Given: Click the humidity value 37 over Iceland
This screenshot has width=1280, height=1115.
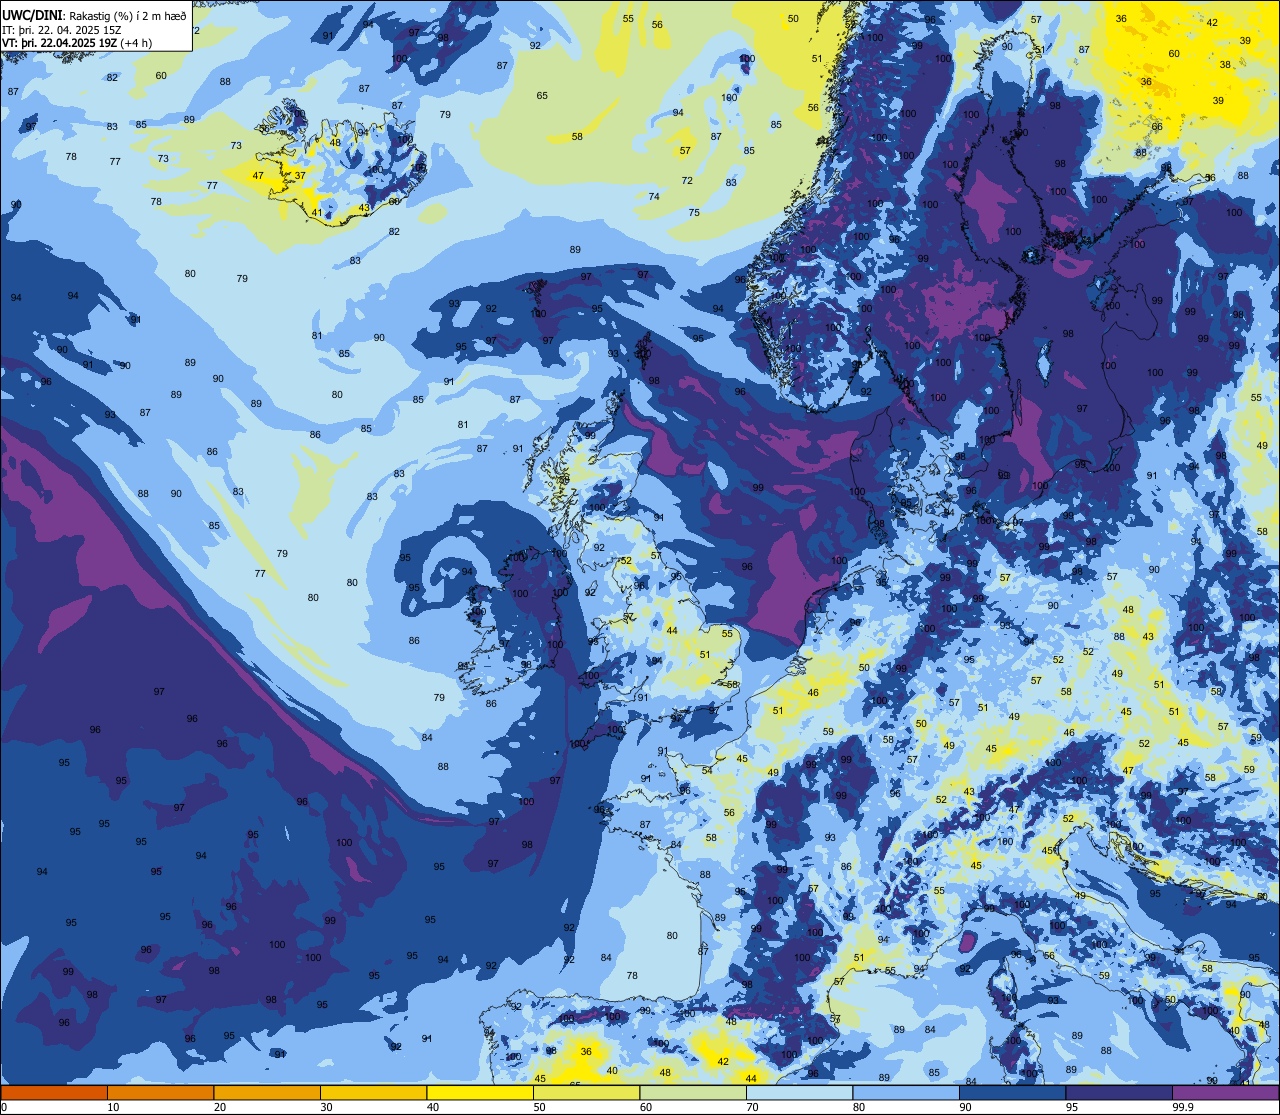Looking at the screenshot, I should pyautogui.click(x=300, y=175).
